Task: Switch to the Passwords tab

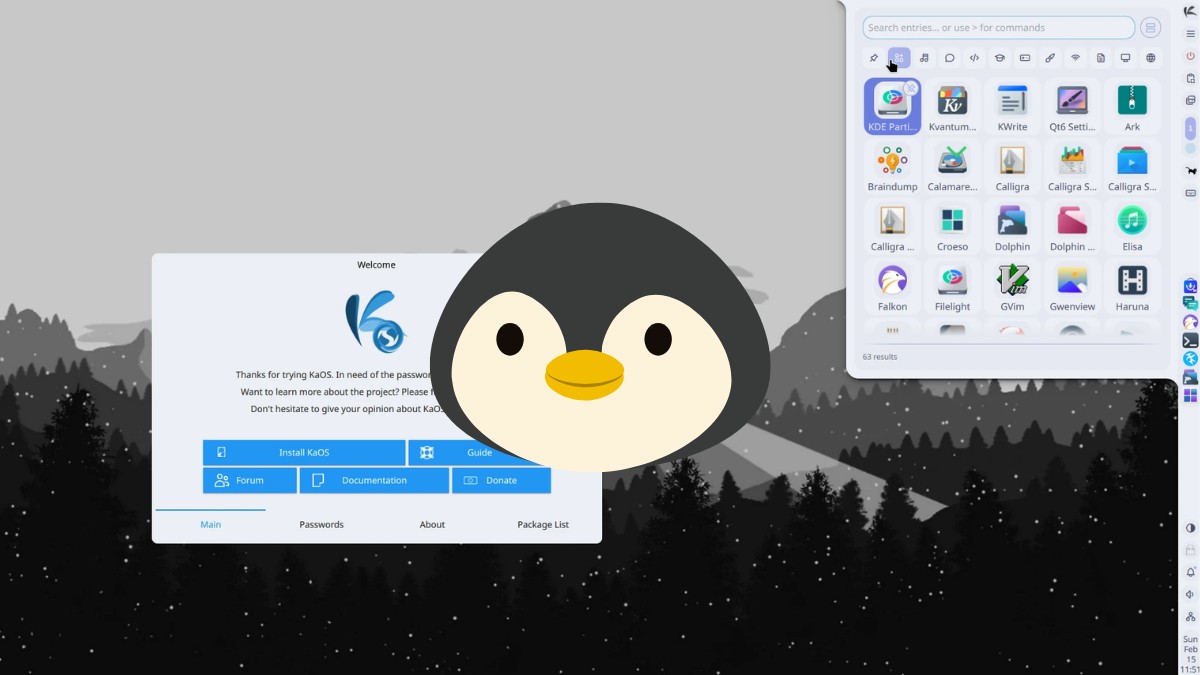Action: pos(321,524)
